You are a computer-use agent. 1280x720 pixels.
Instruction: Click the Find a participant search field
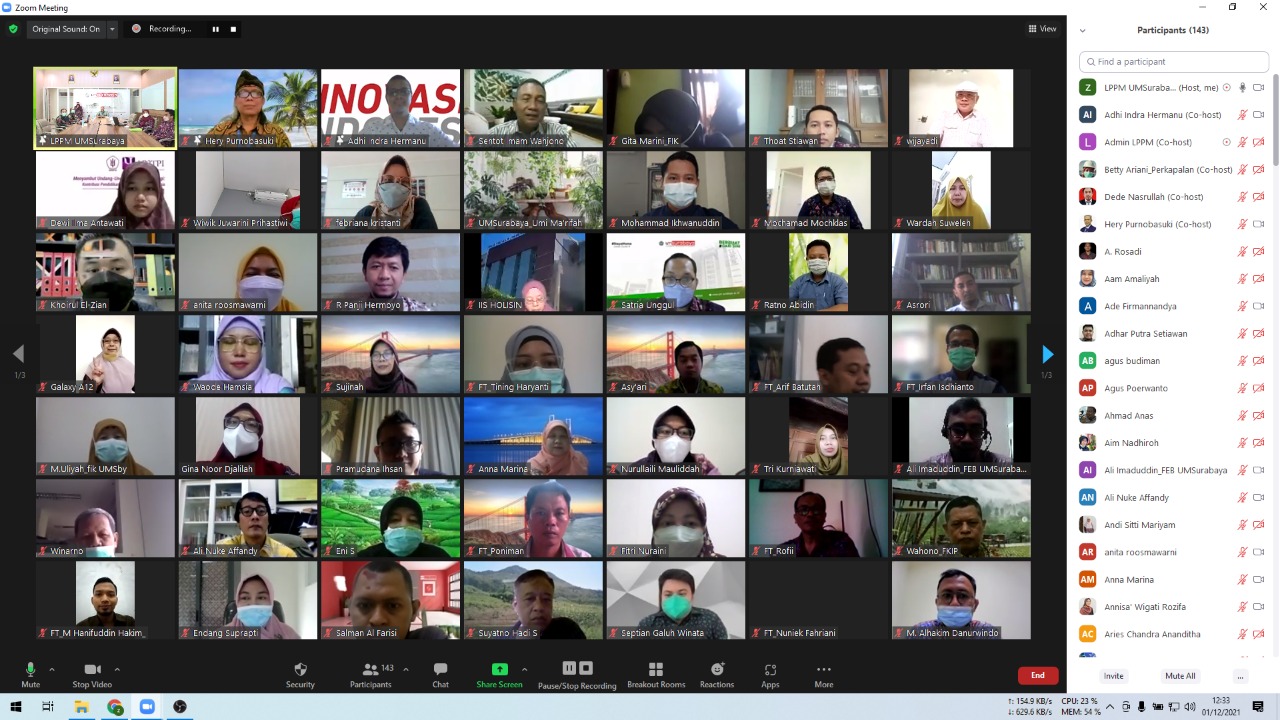[x=1174, y=62]
